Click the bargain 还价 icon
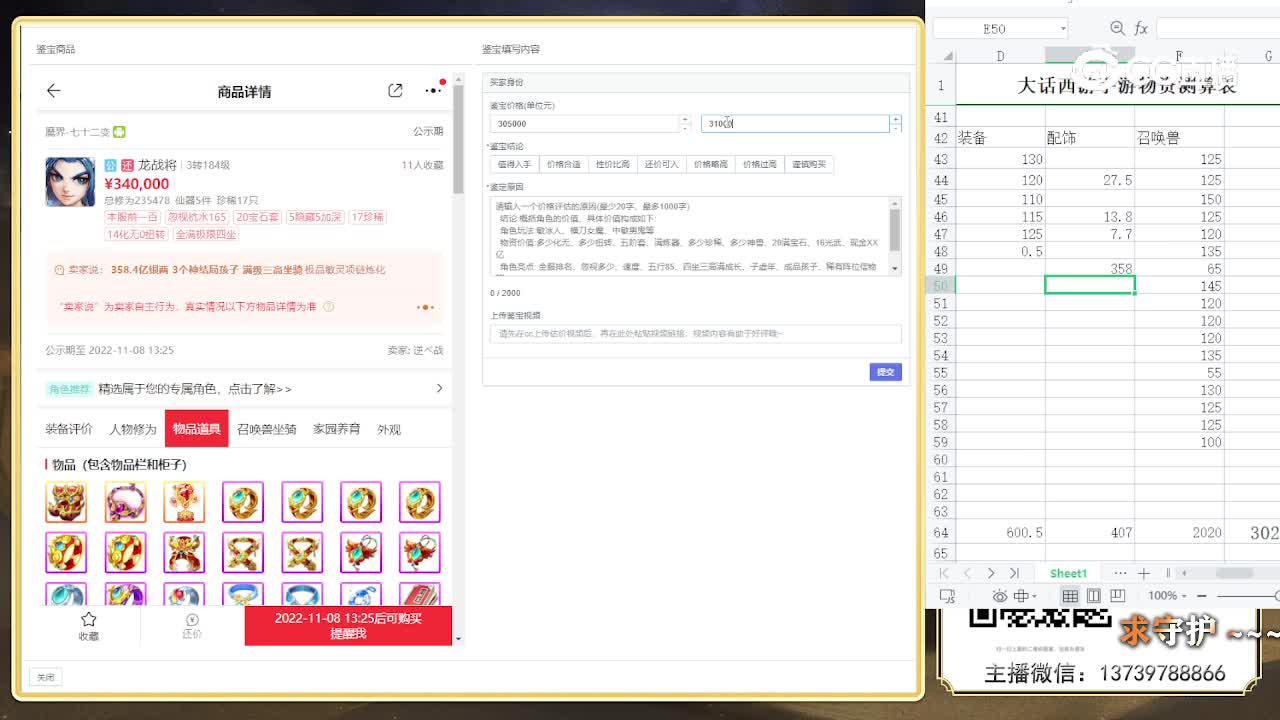This screenshot has height=720, width=1280. (192, 620)
